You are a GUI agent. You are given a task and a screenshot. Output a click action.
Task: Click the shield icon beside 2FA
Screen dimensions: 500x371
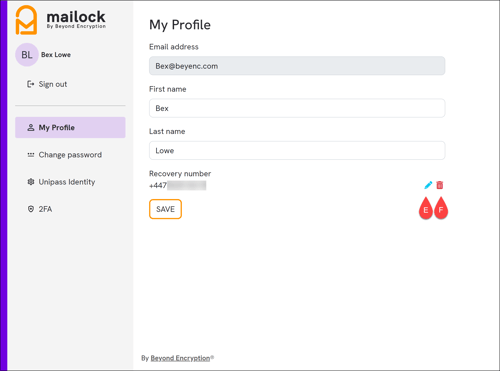[x=31, y=209]
